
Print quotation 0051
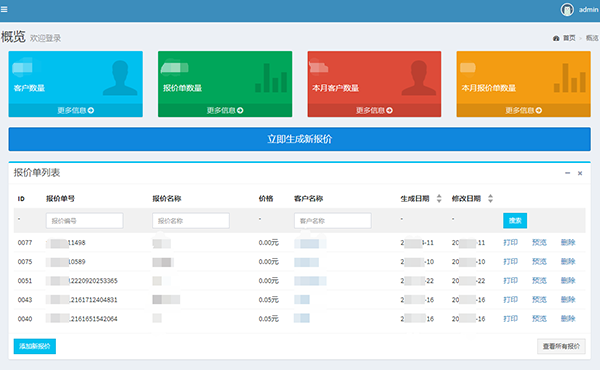[510, 281]
